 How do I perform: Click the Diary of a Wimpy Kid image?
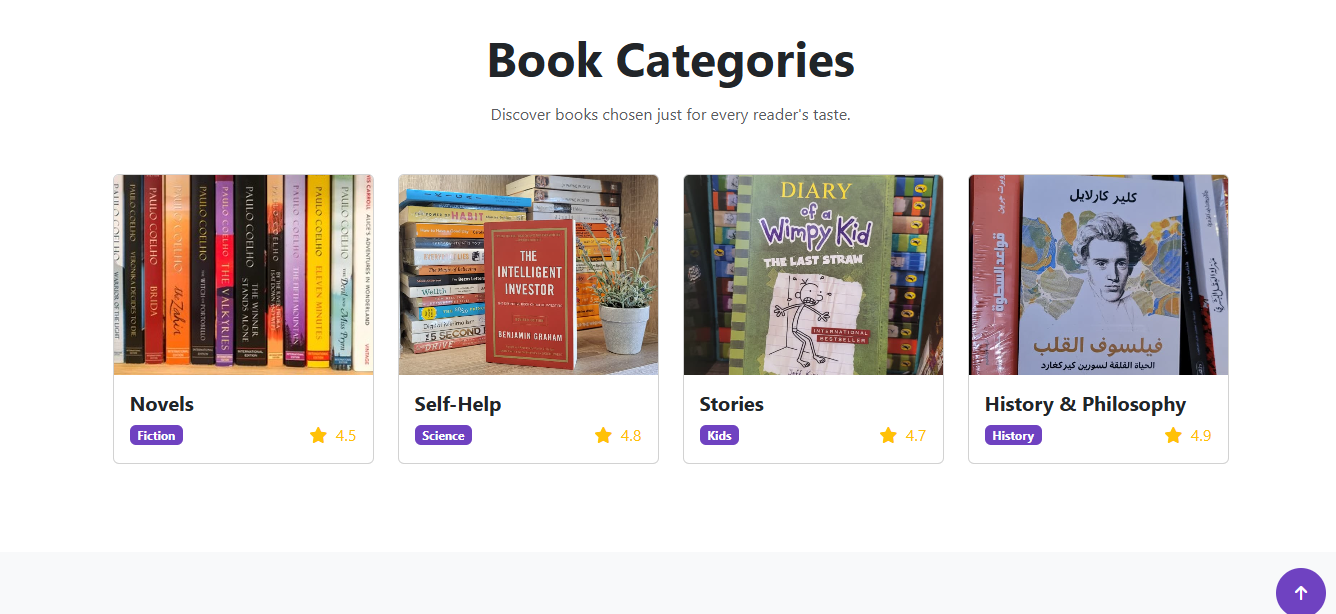click(813, 275)
